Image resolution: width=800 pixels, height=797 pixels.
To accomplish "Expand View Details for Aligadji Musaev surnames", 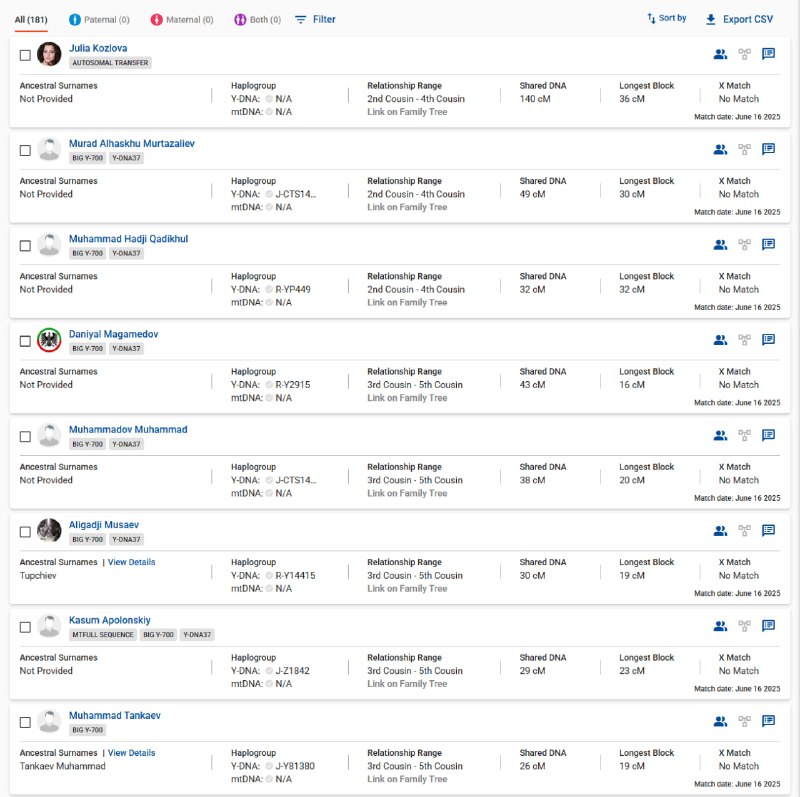I will pos(131,562).
